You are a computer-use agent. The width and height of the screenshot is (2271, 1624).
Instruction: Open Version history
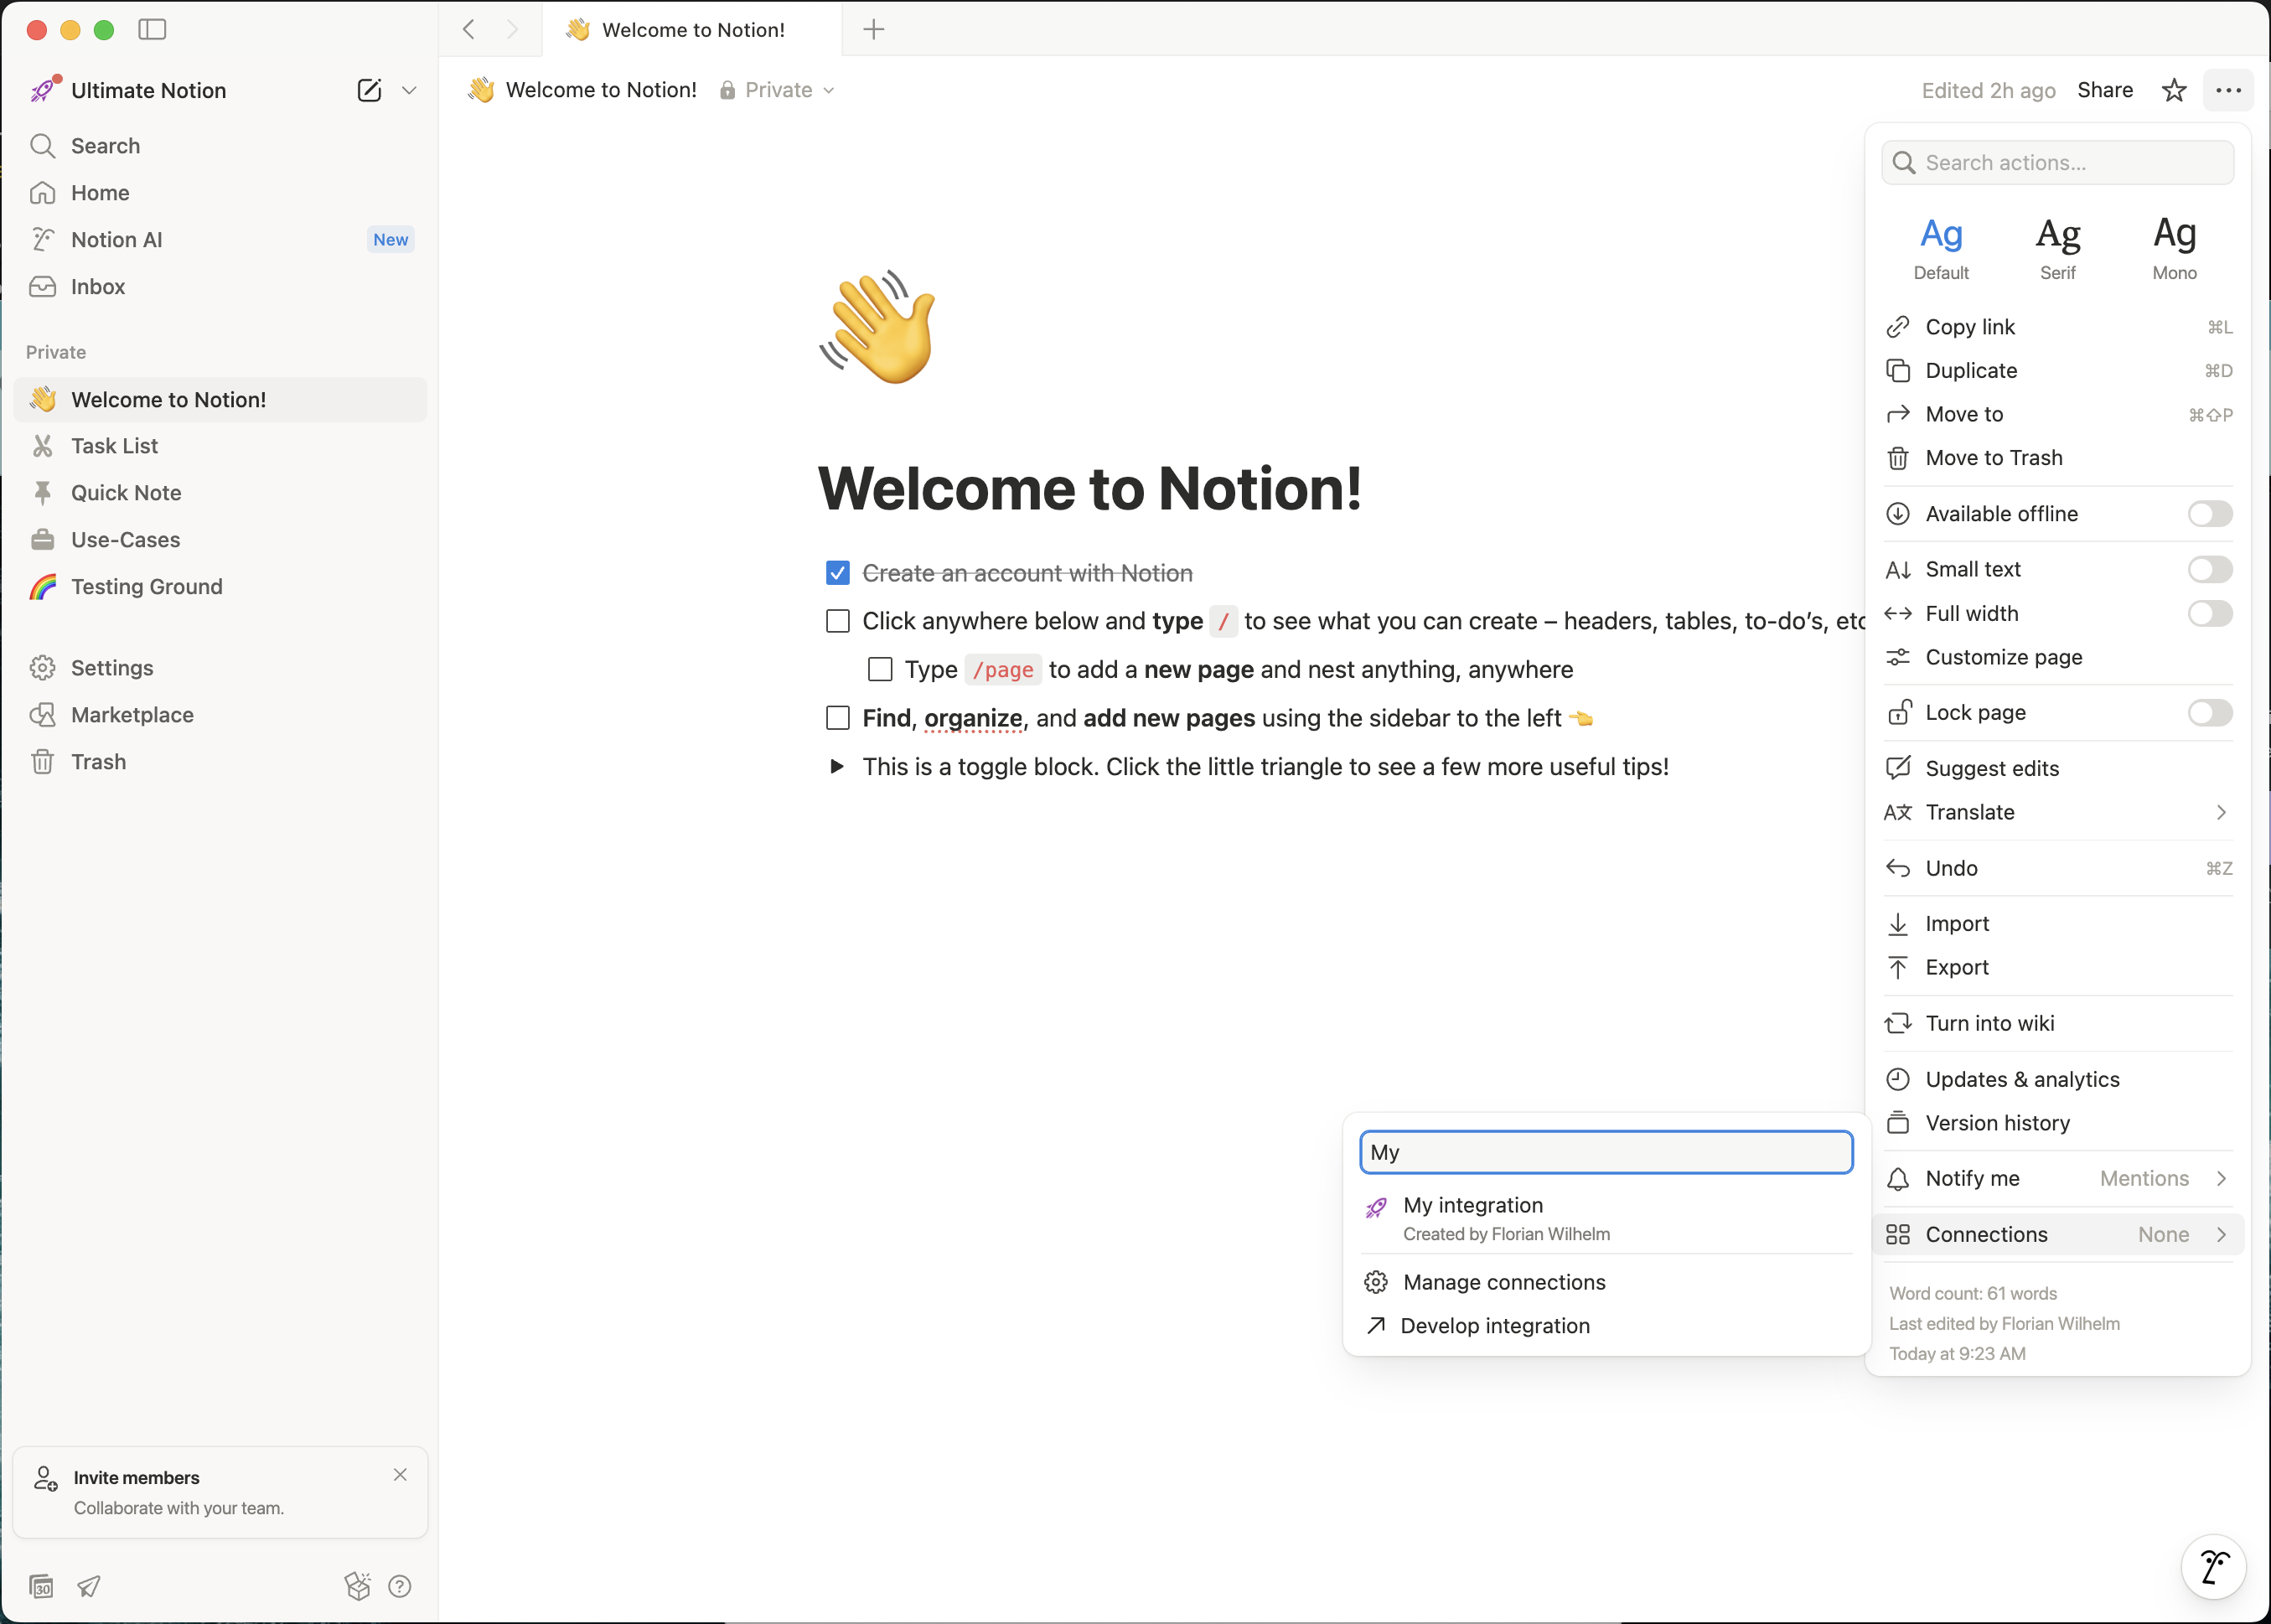(2058, 1124)
